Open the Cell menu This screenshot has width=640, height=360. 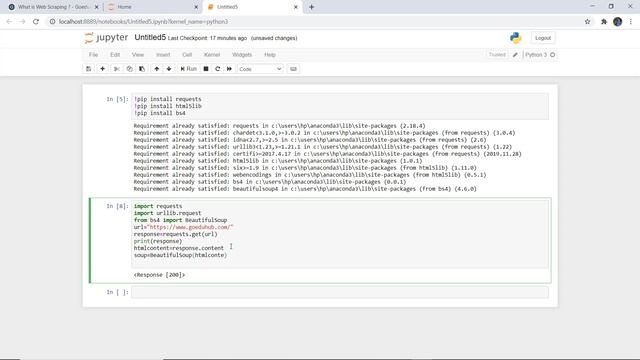[187, 55]
